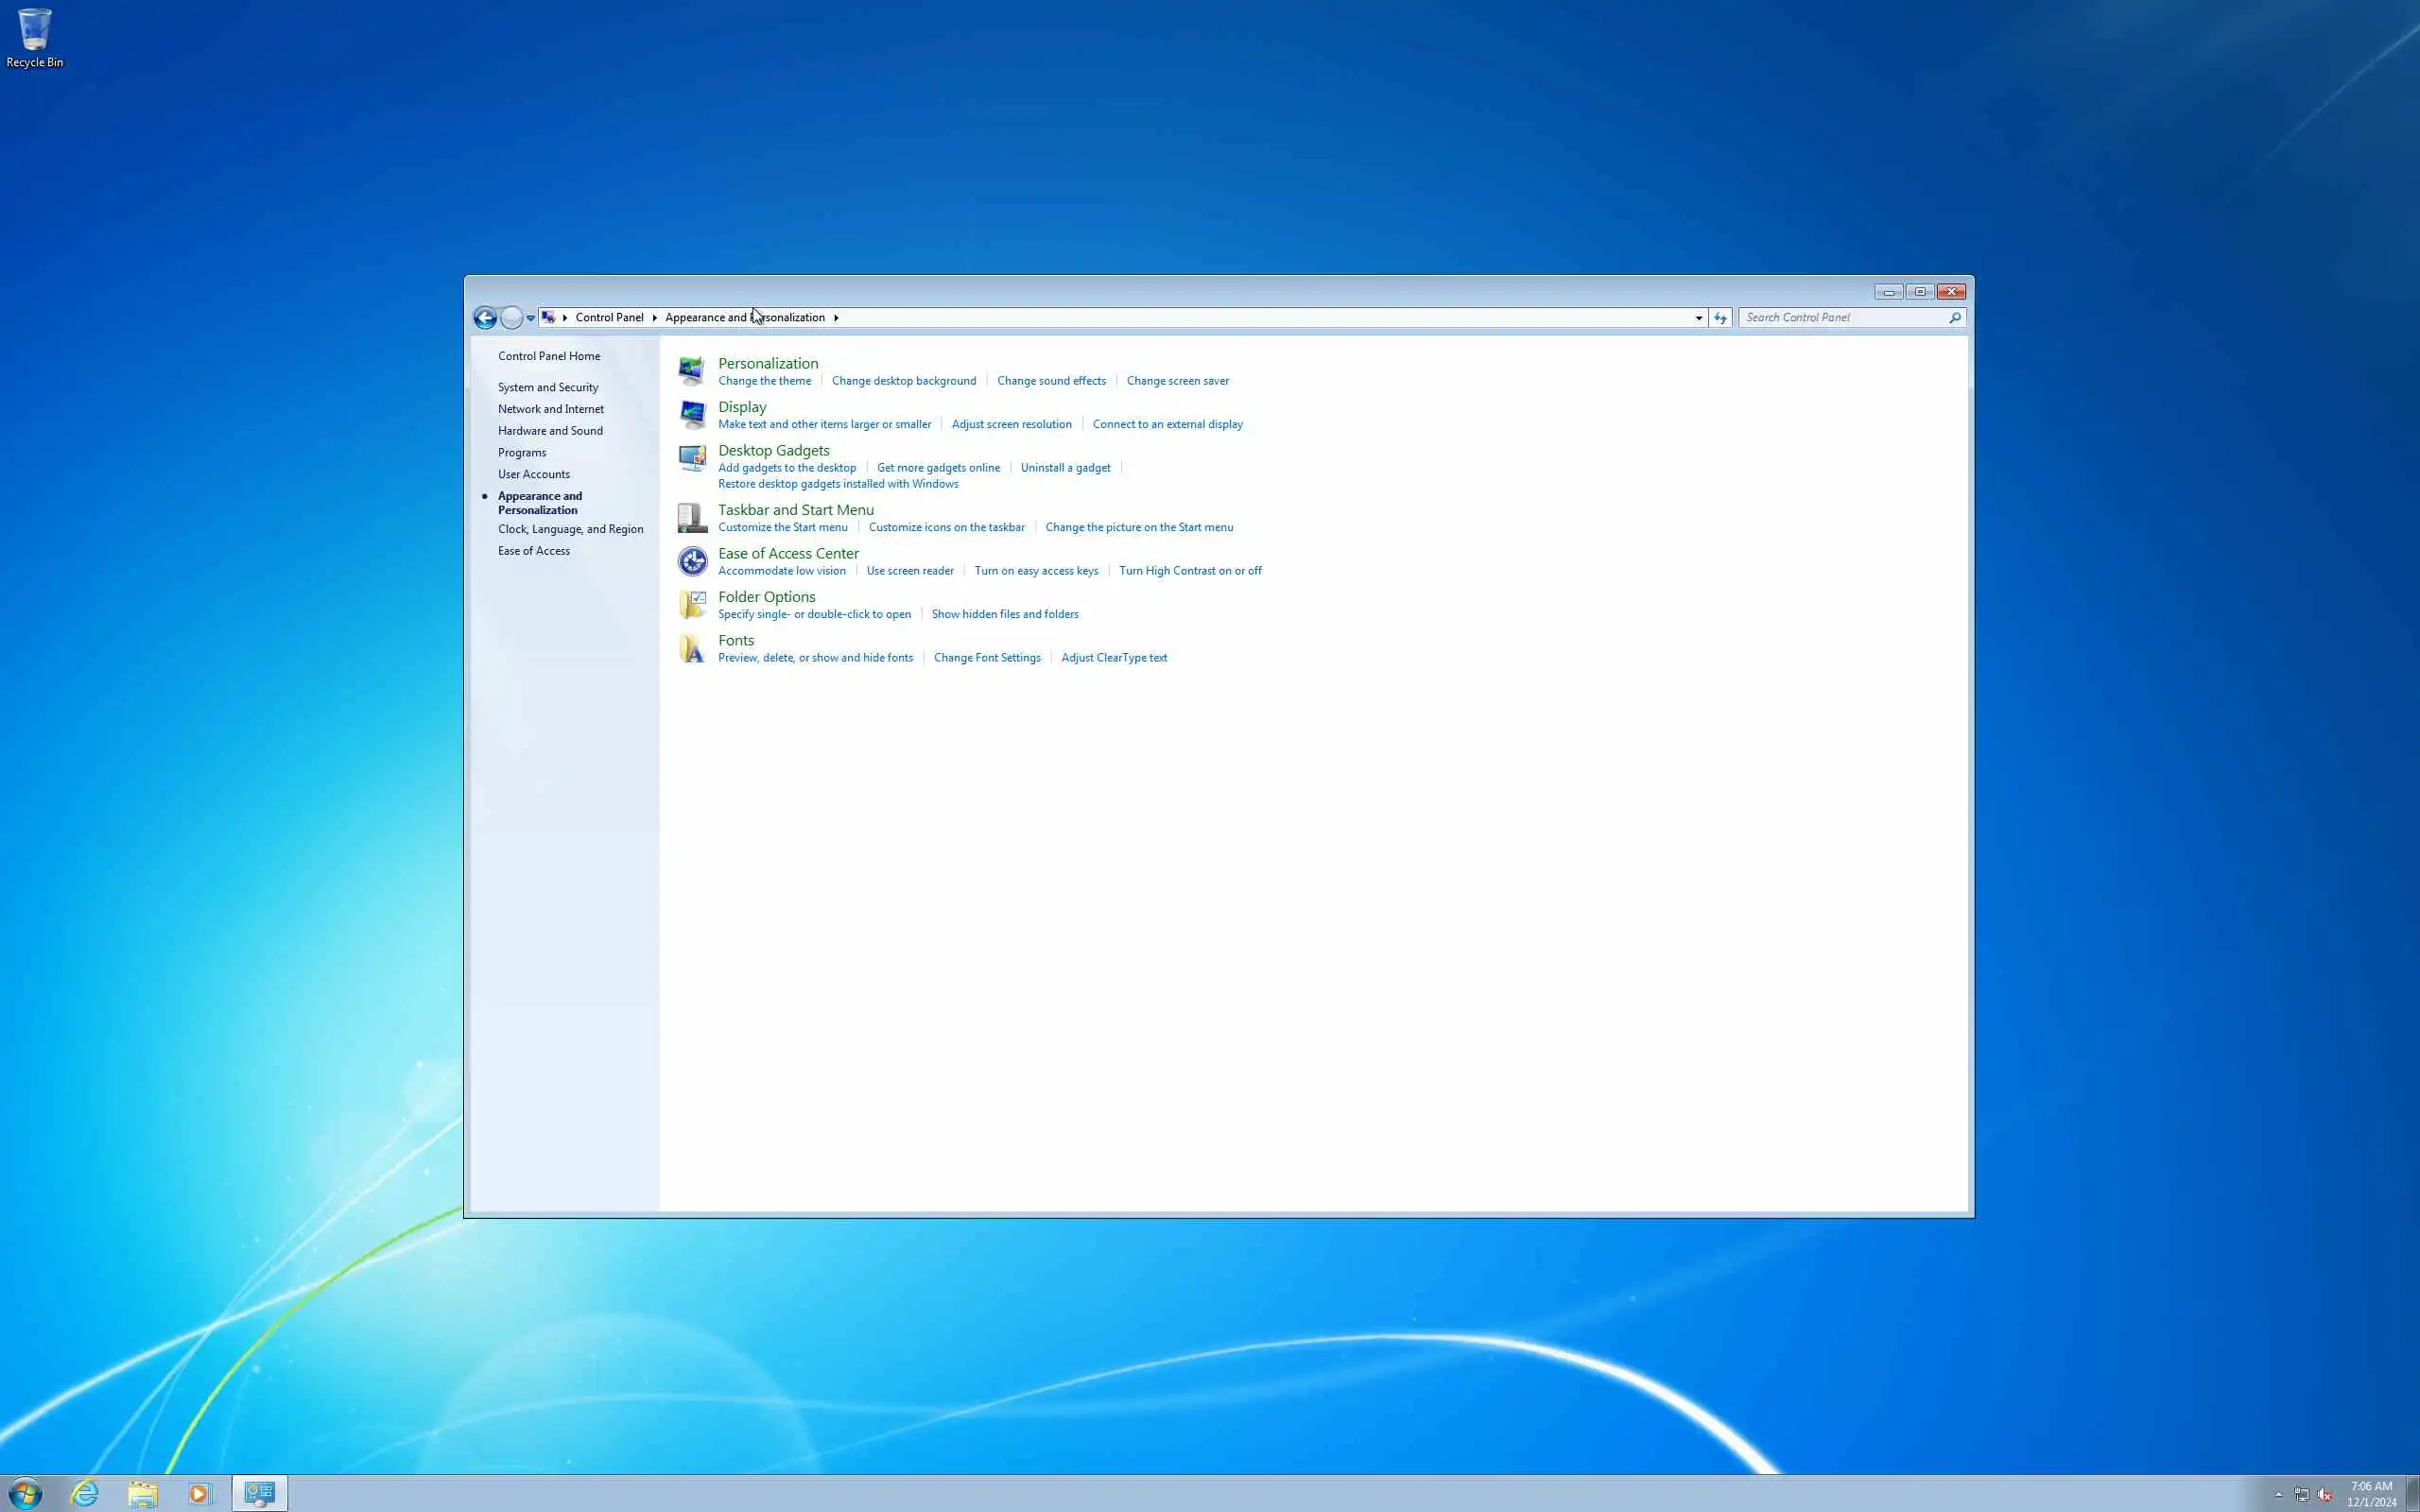
Task: Expand the arrow after Control Panel breadcrumb
Action: pyautogui.click(x=654, y=317)
